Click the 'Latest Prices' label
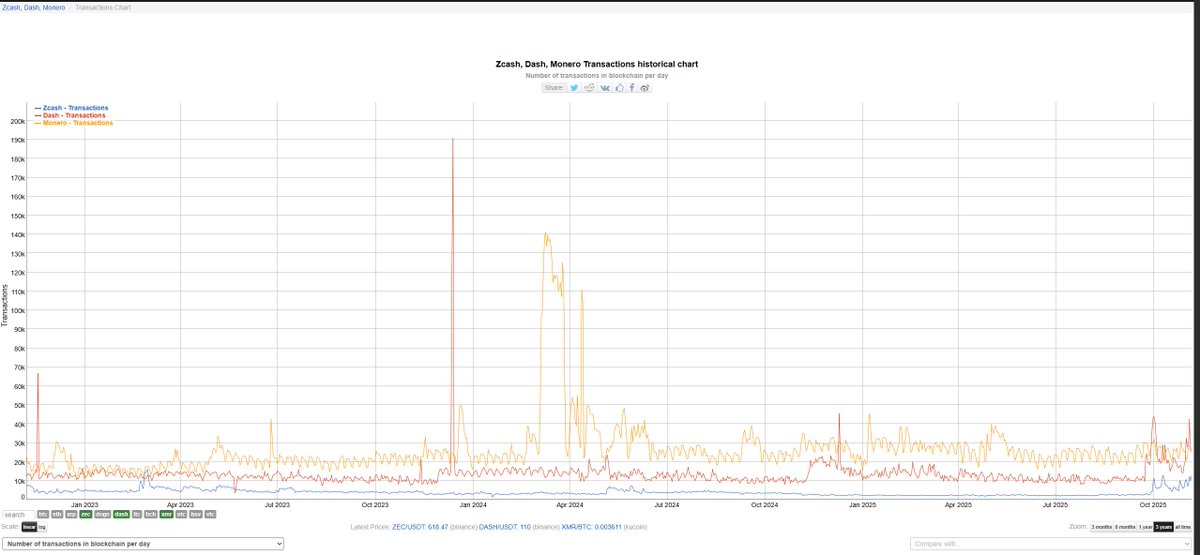Viewport: 1200px width, 555px height. (370, 527)
